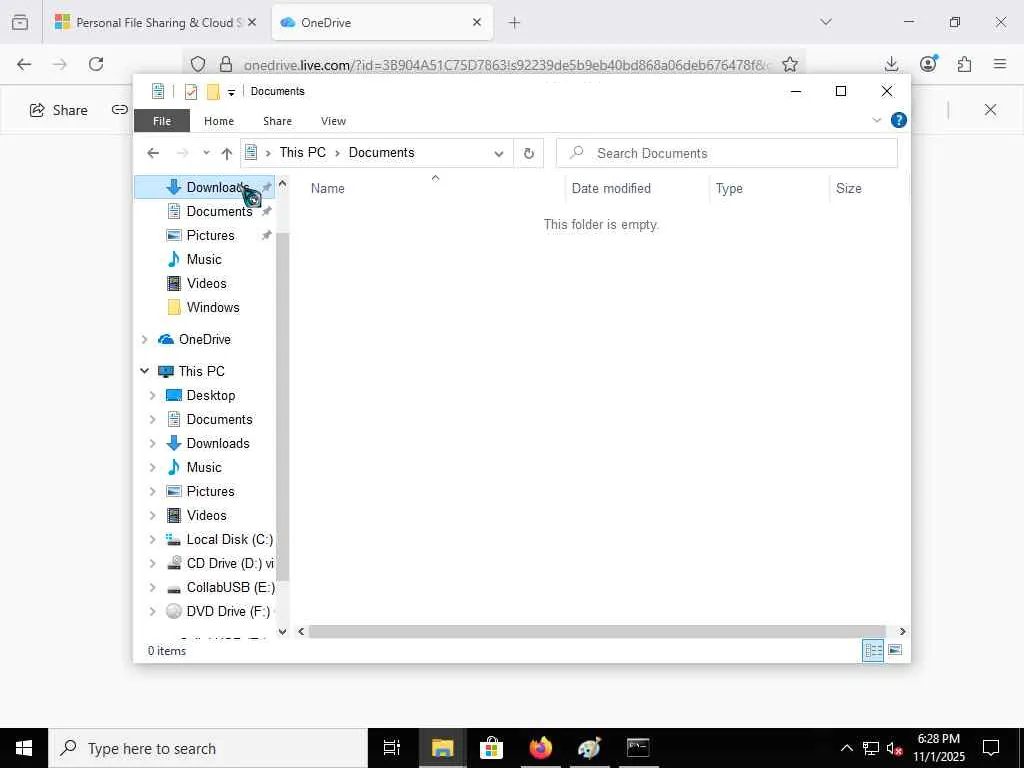Go back in File Explorer
Screen dimensions: 1024x768
pyautogui.click(x=153, y=153)
